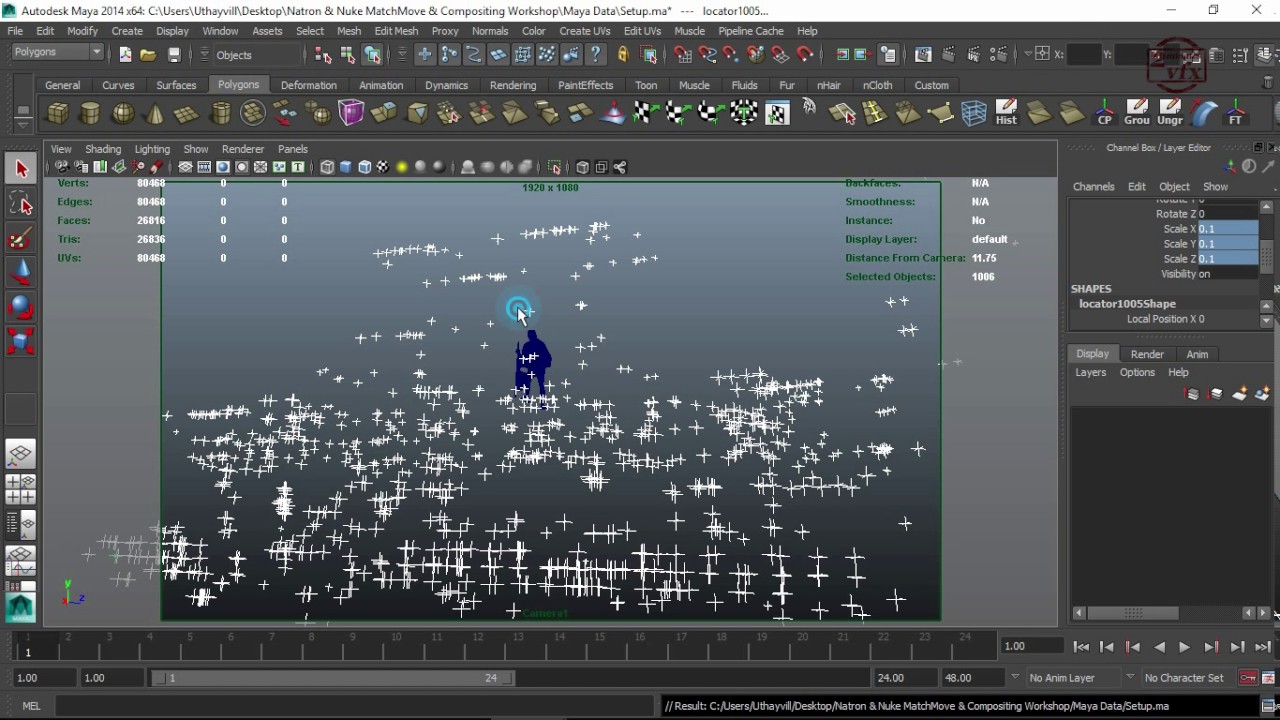
Task: Toggle textured display checker icon
Action: pos(383,167)
